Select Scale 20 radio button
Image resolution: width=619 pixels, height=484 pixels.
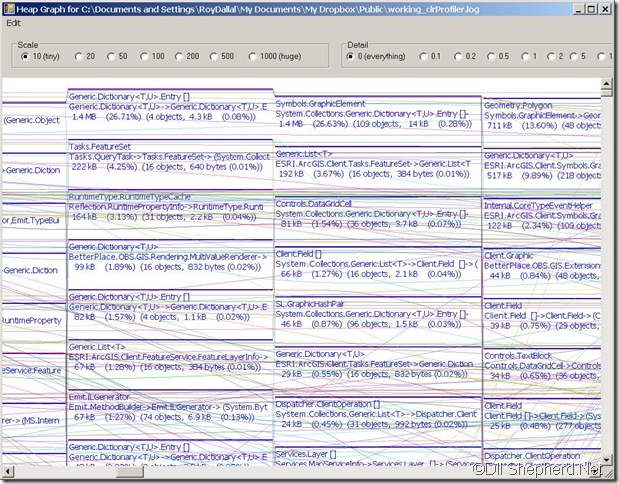coord(85,56)
